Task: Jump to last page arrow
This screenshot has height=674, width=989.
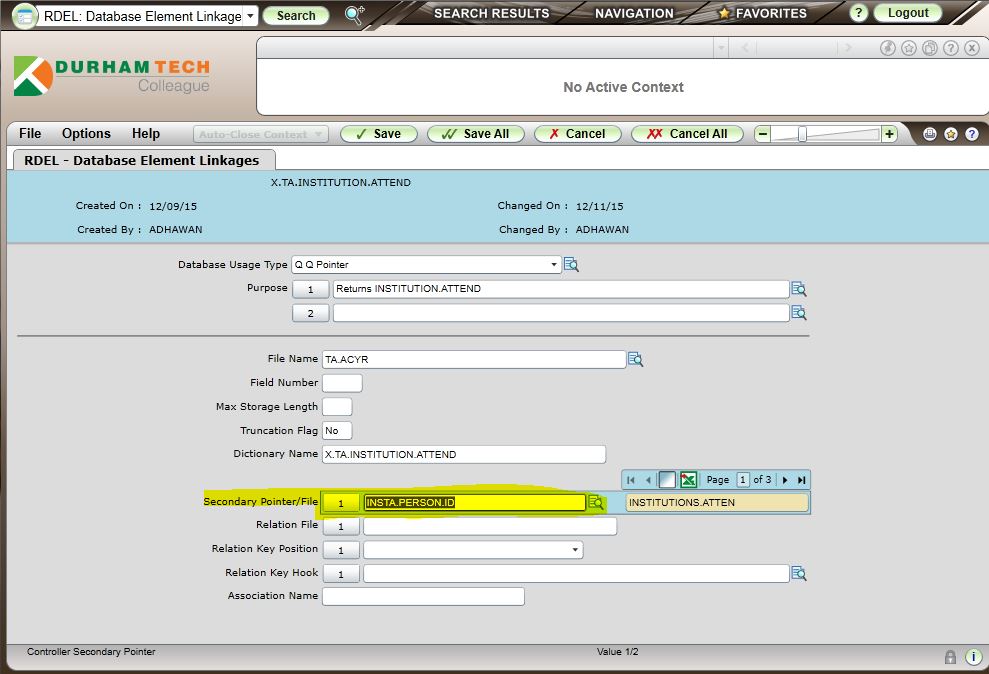Action: (801, 480)
